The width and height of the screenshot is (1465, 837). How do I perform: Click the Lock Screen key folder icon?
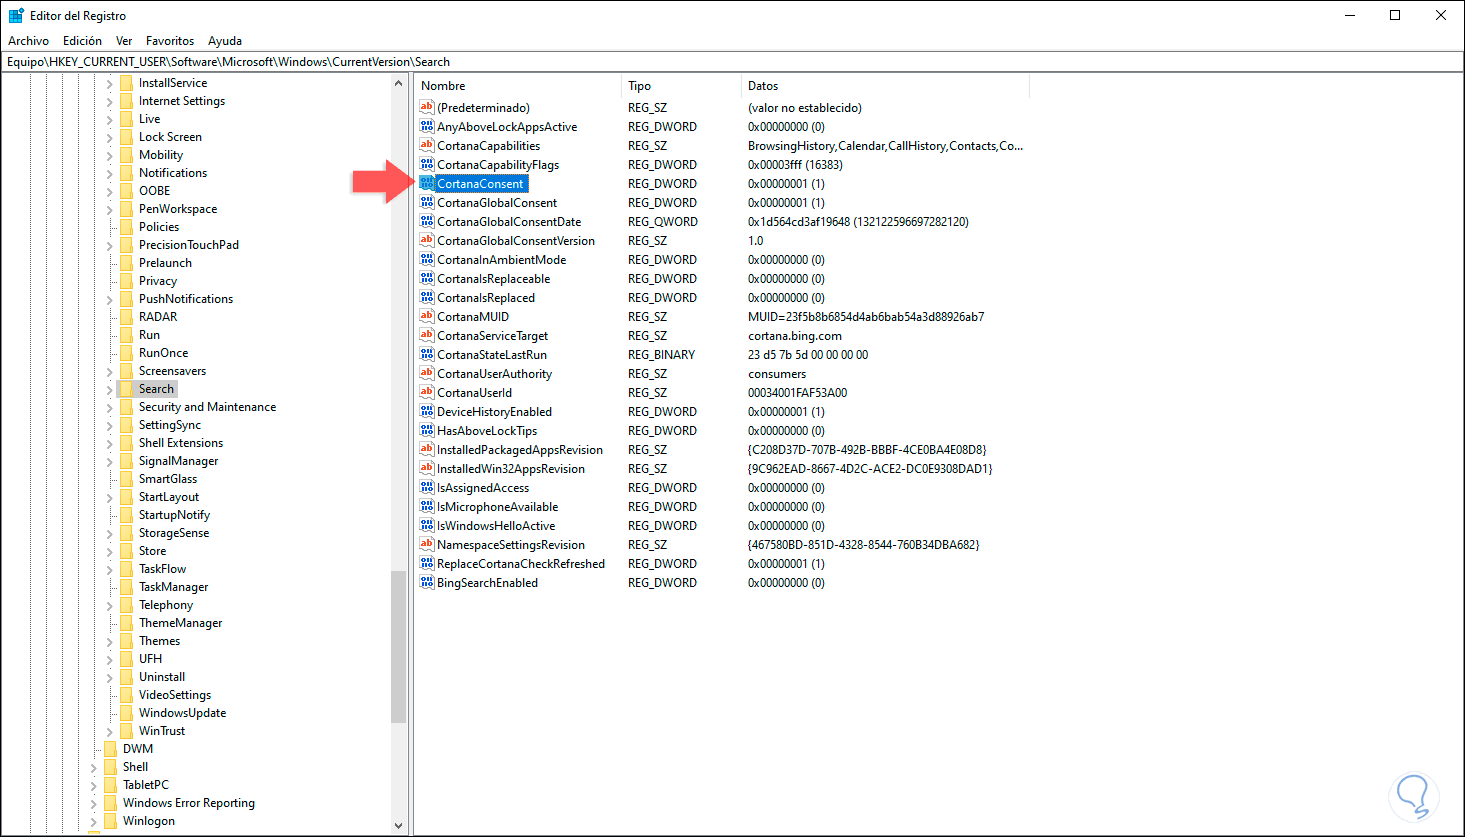point(126,137)
